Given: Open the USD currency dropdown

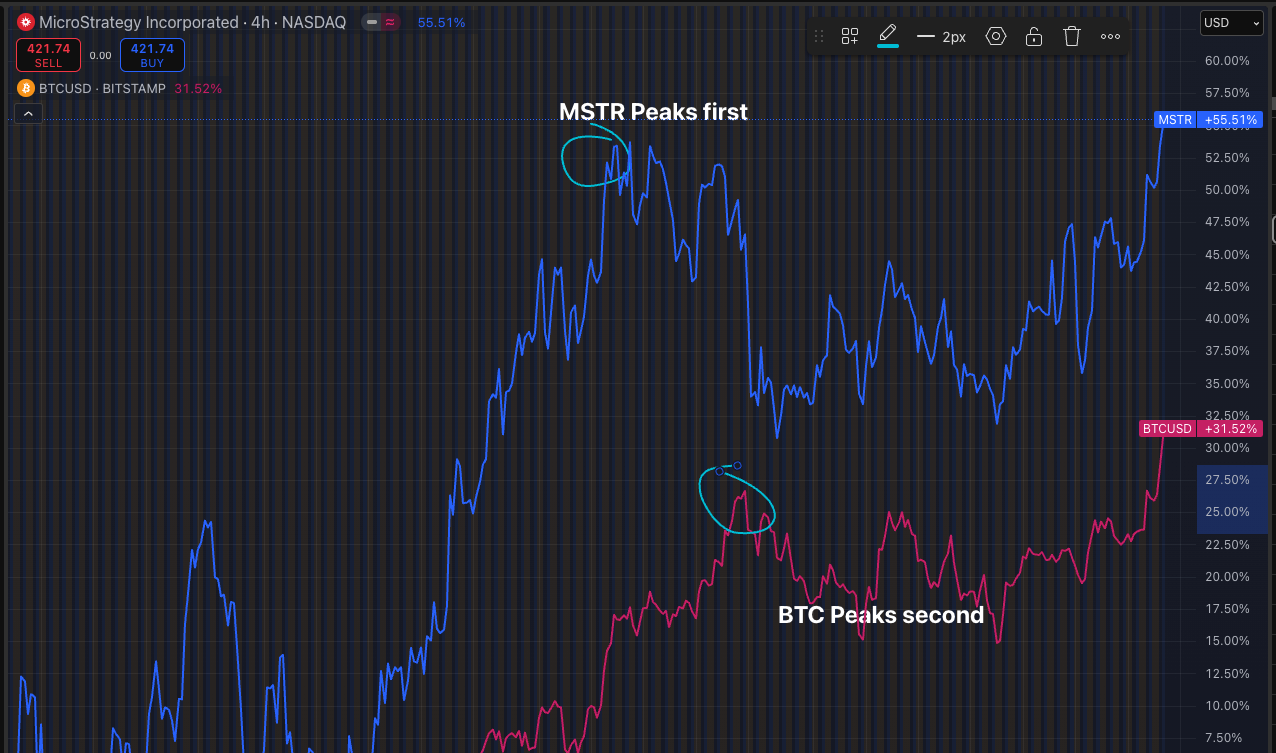Looking at the screenshot, I should (x=1231, y=22).
